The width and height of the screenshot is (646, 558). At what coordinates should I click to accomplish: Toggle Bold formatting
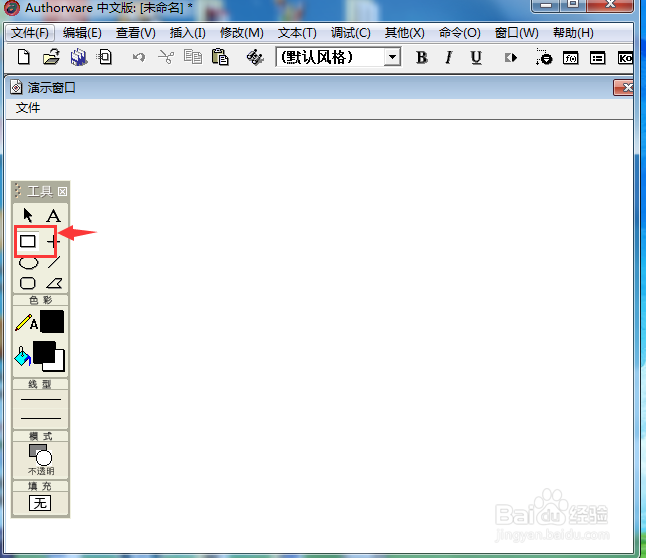(x=421, y=57)
